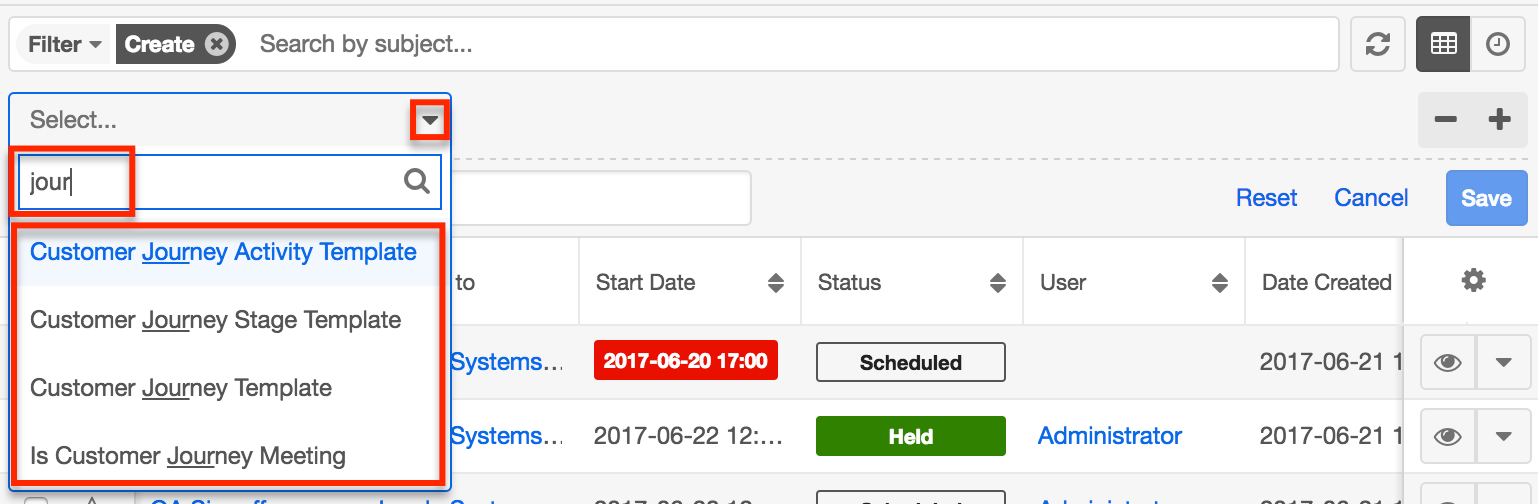This screenshot has width=1538, height=504.
Task: Preview the Scheduled meeting with eye icon
Action: [x=1448, y=362]
